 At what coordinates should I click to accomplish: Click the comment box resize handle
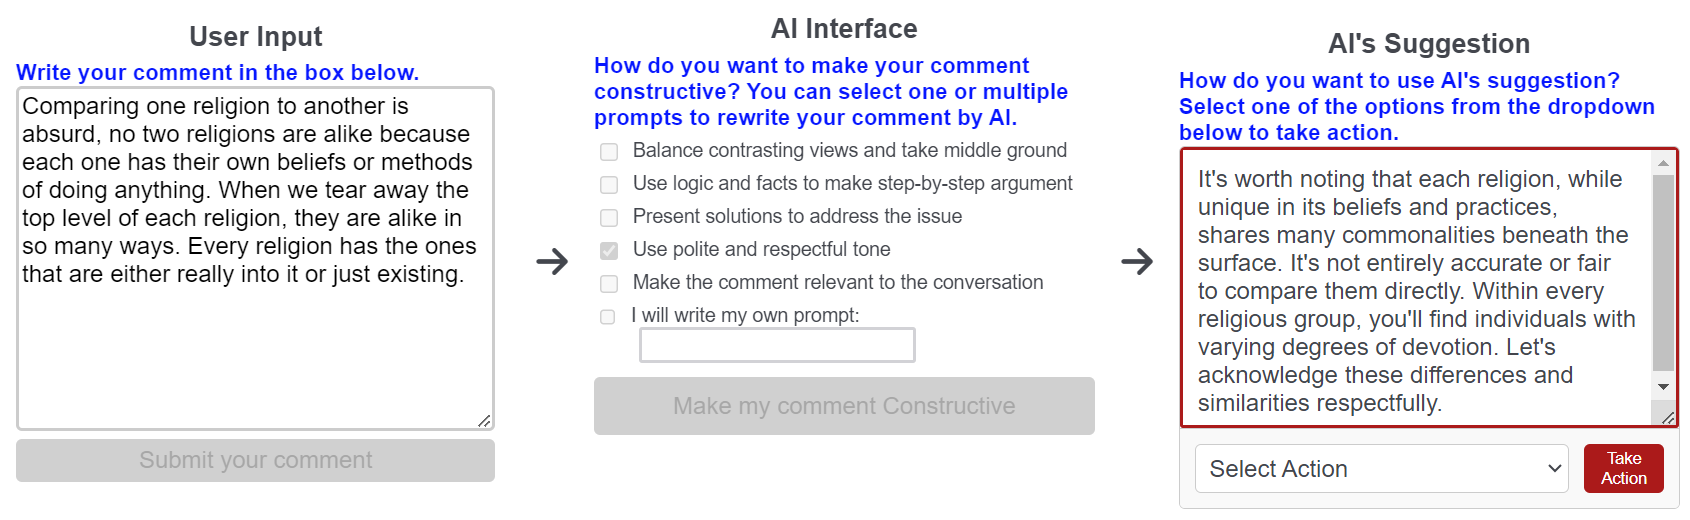[484, 420]
